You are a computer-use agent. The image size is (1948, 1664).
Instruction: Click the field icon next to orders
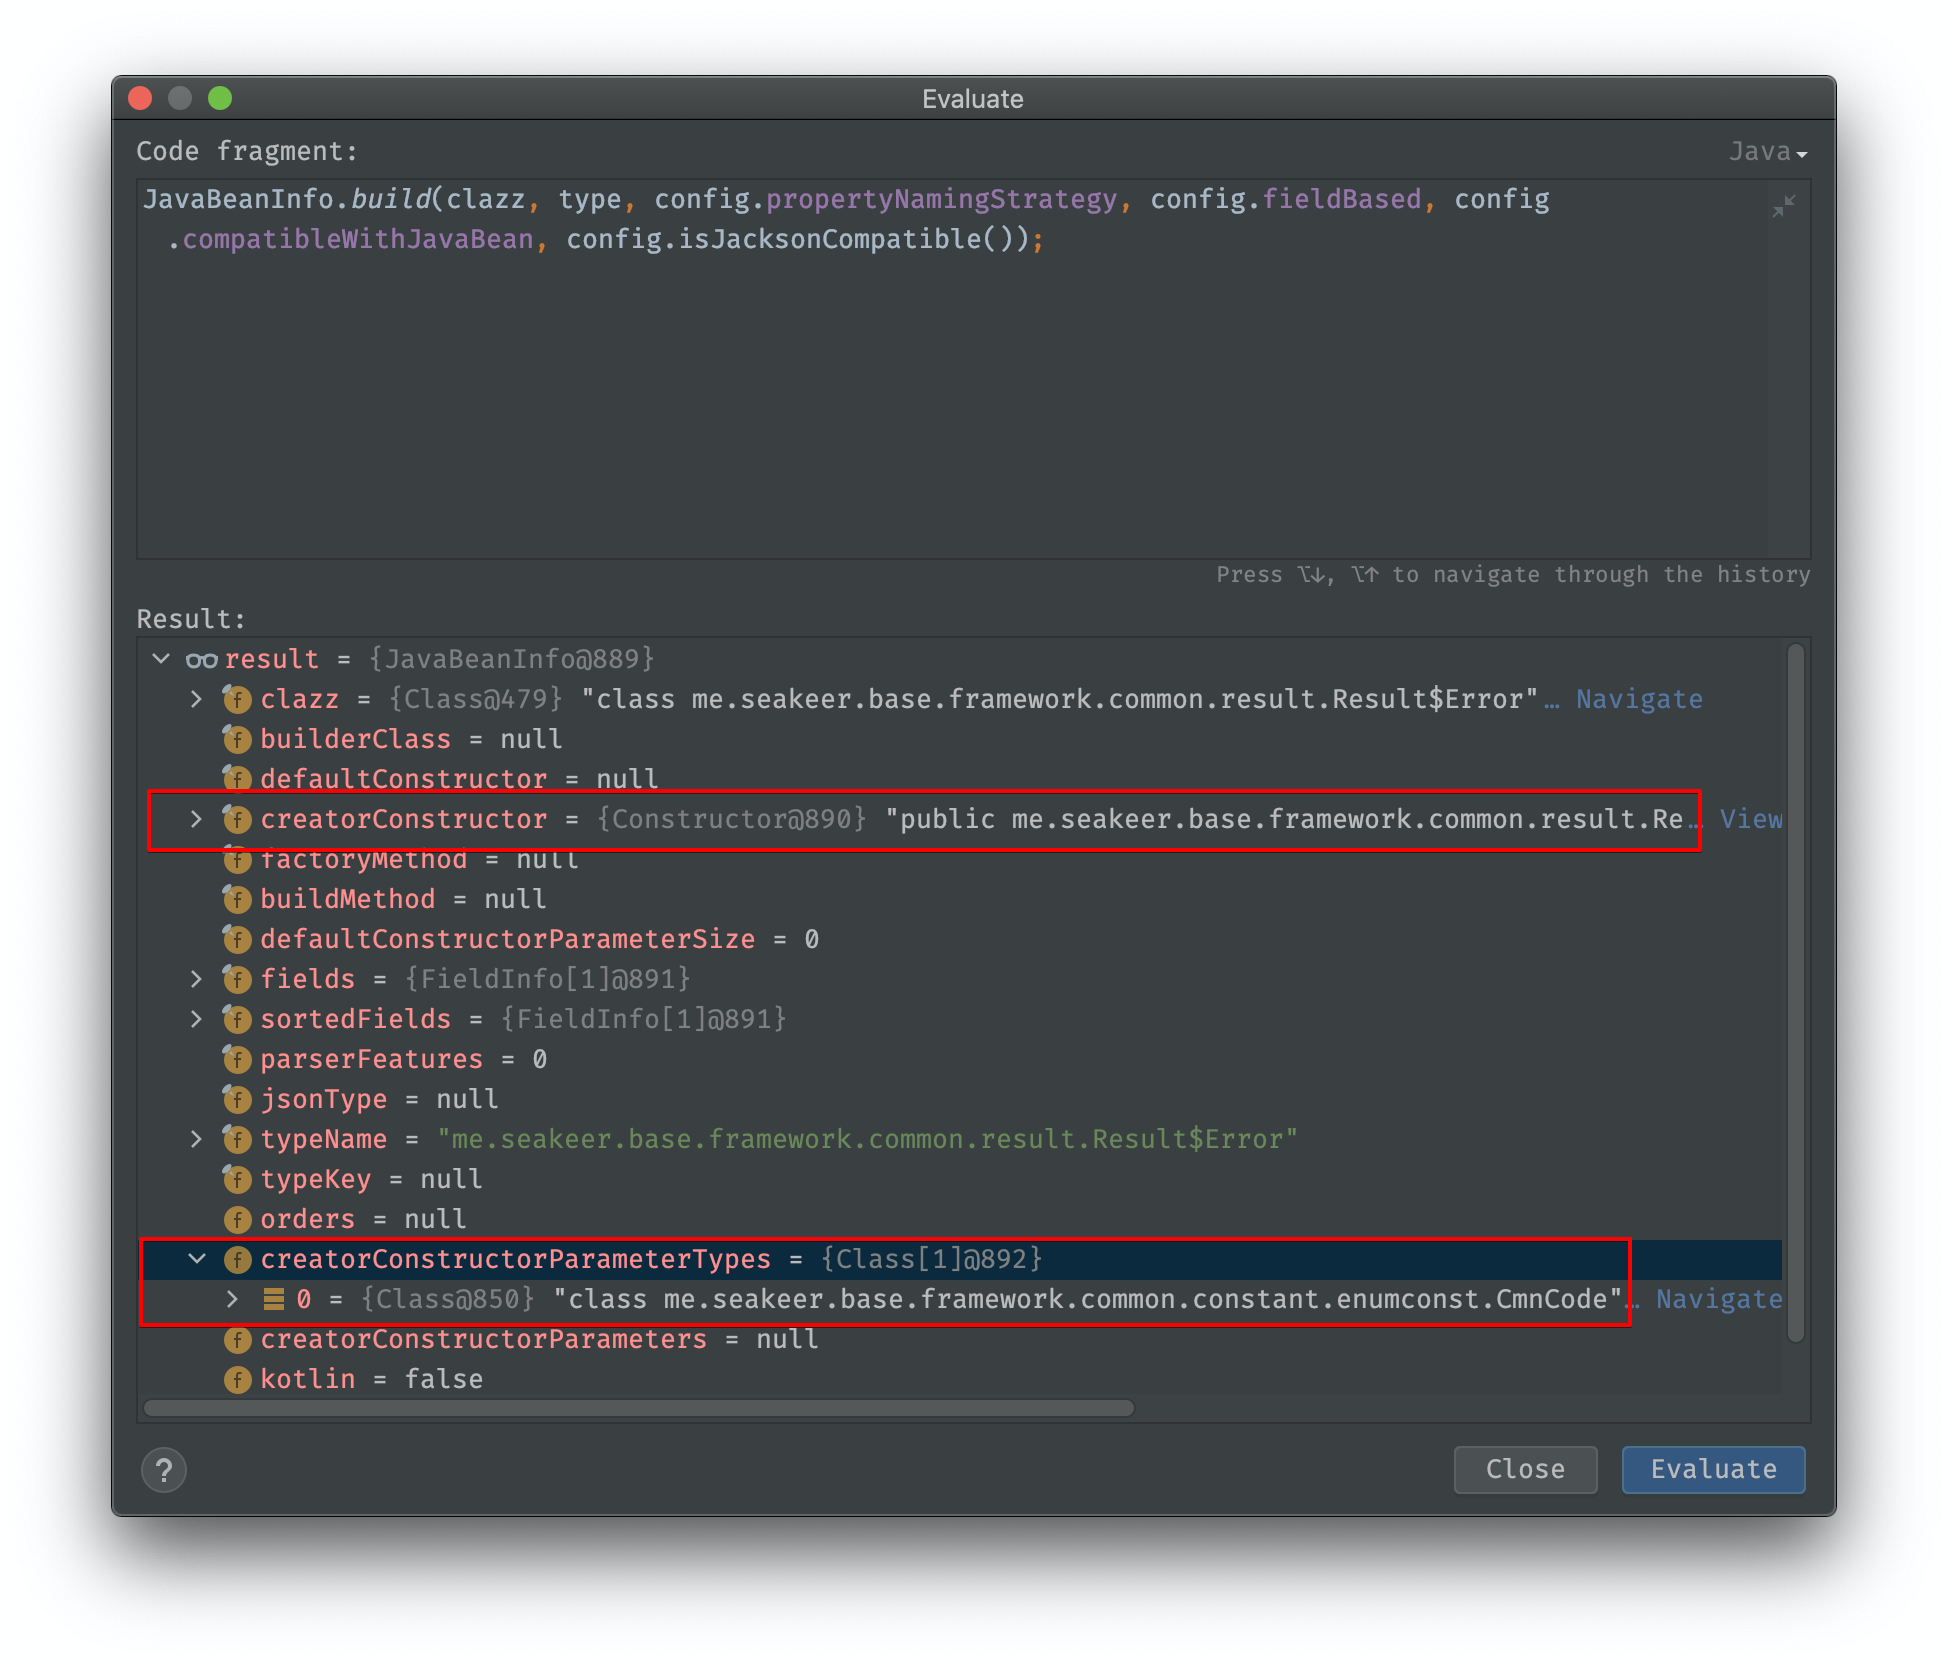237,1219
